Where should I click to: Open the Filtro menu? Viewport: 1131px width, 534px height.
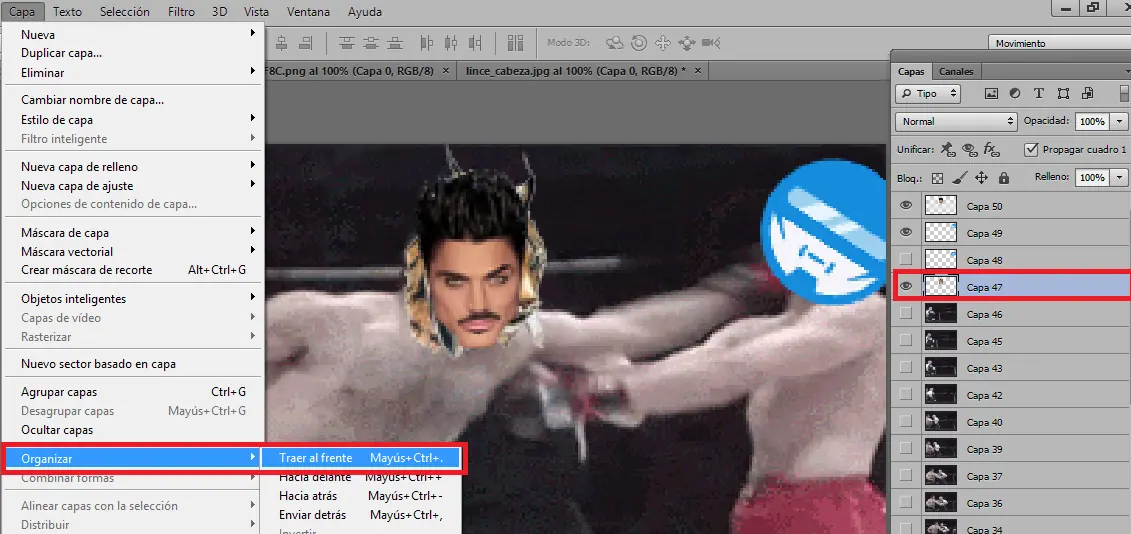coord(181,12)
